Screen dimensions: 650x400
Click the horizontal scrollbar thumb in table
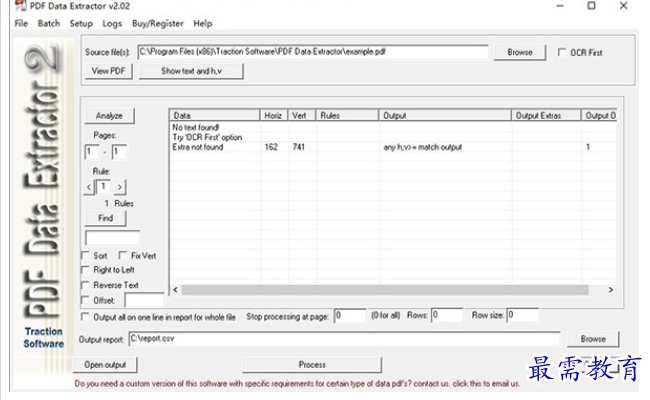point(385,290)
